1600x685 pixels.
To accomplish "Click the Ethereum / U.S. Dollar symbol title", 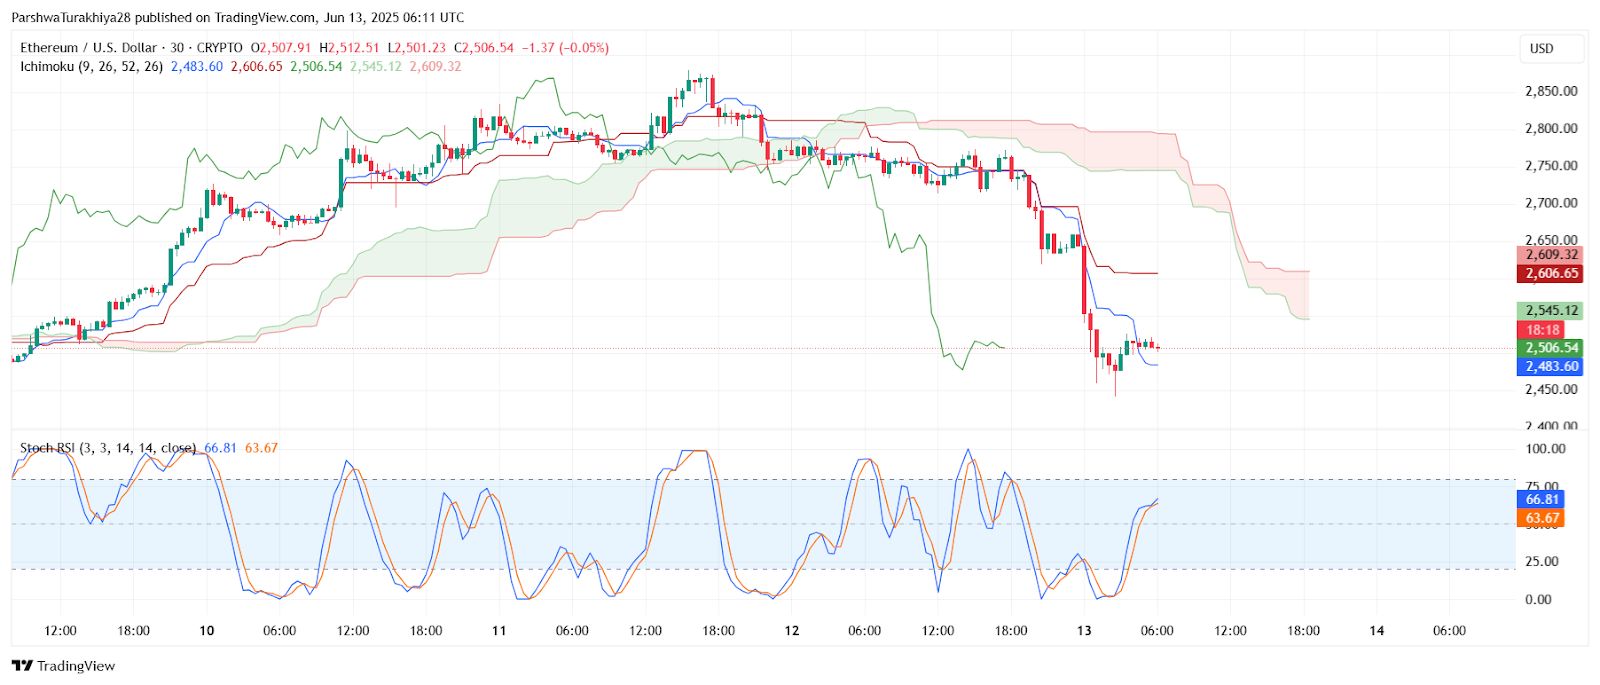I will 88,48.
